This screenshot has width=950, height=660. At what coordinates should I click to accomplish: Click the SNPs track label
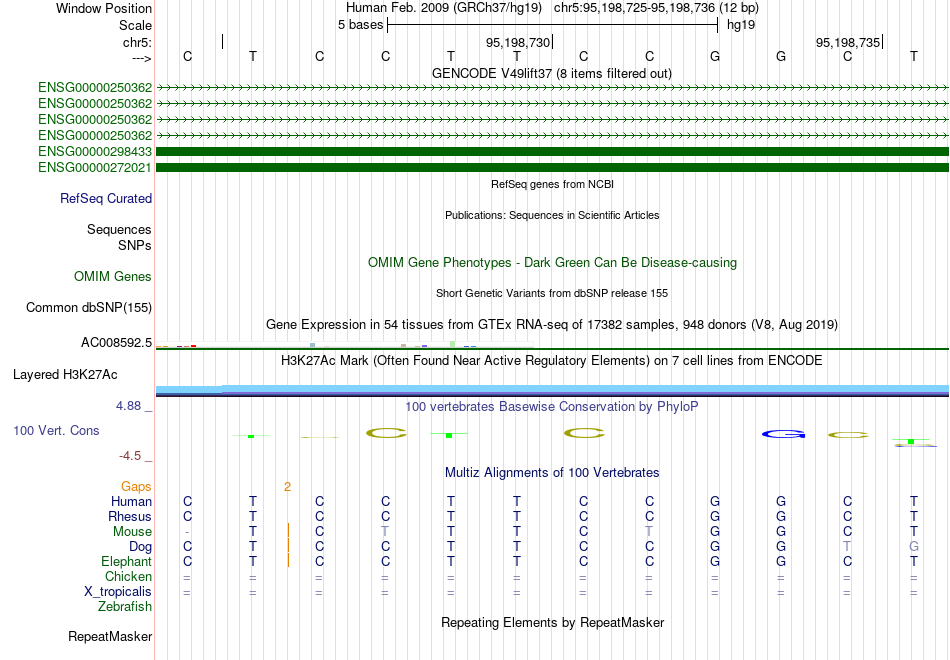tap(135, 245)
